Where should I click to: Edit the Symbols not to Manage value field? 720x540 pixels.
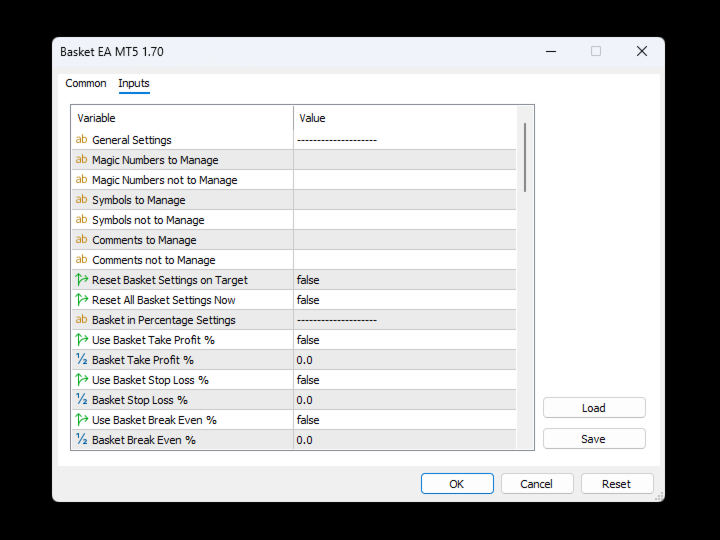[405, 219]
